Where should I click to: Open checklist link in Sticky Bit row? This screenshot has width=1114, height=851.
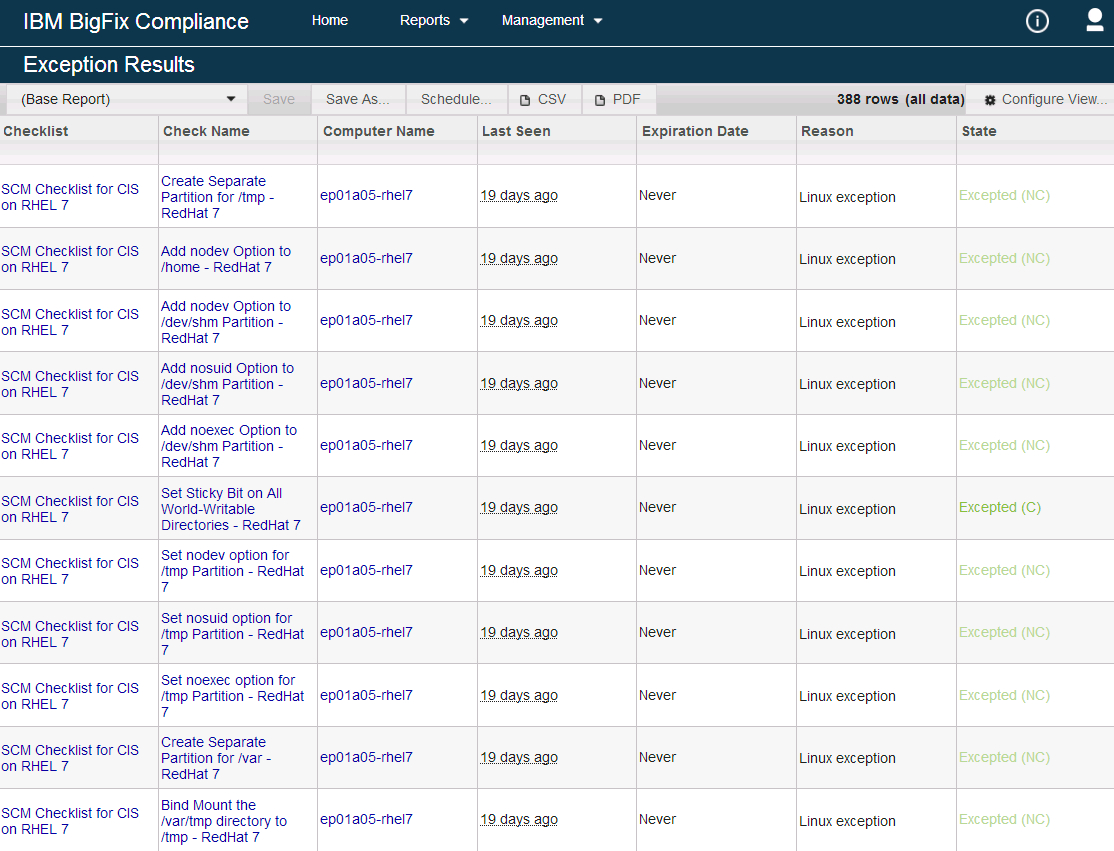pyautogui.click(x=70, y=509)
